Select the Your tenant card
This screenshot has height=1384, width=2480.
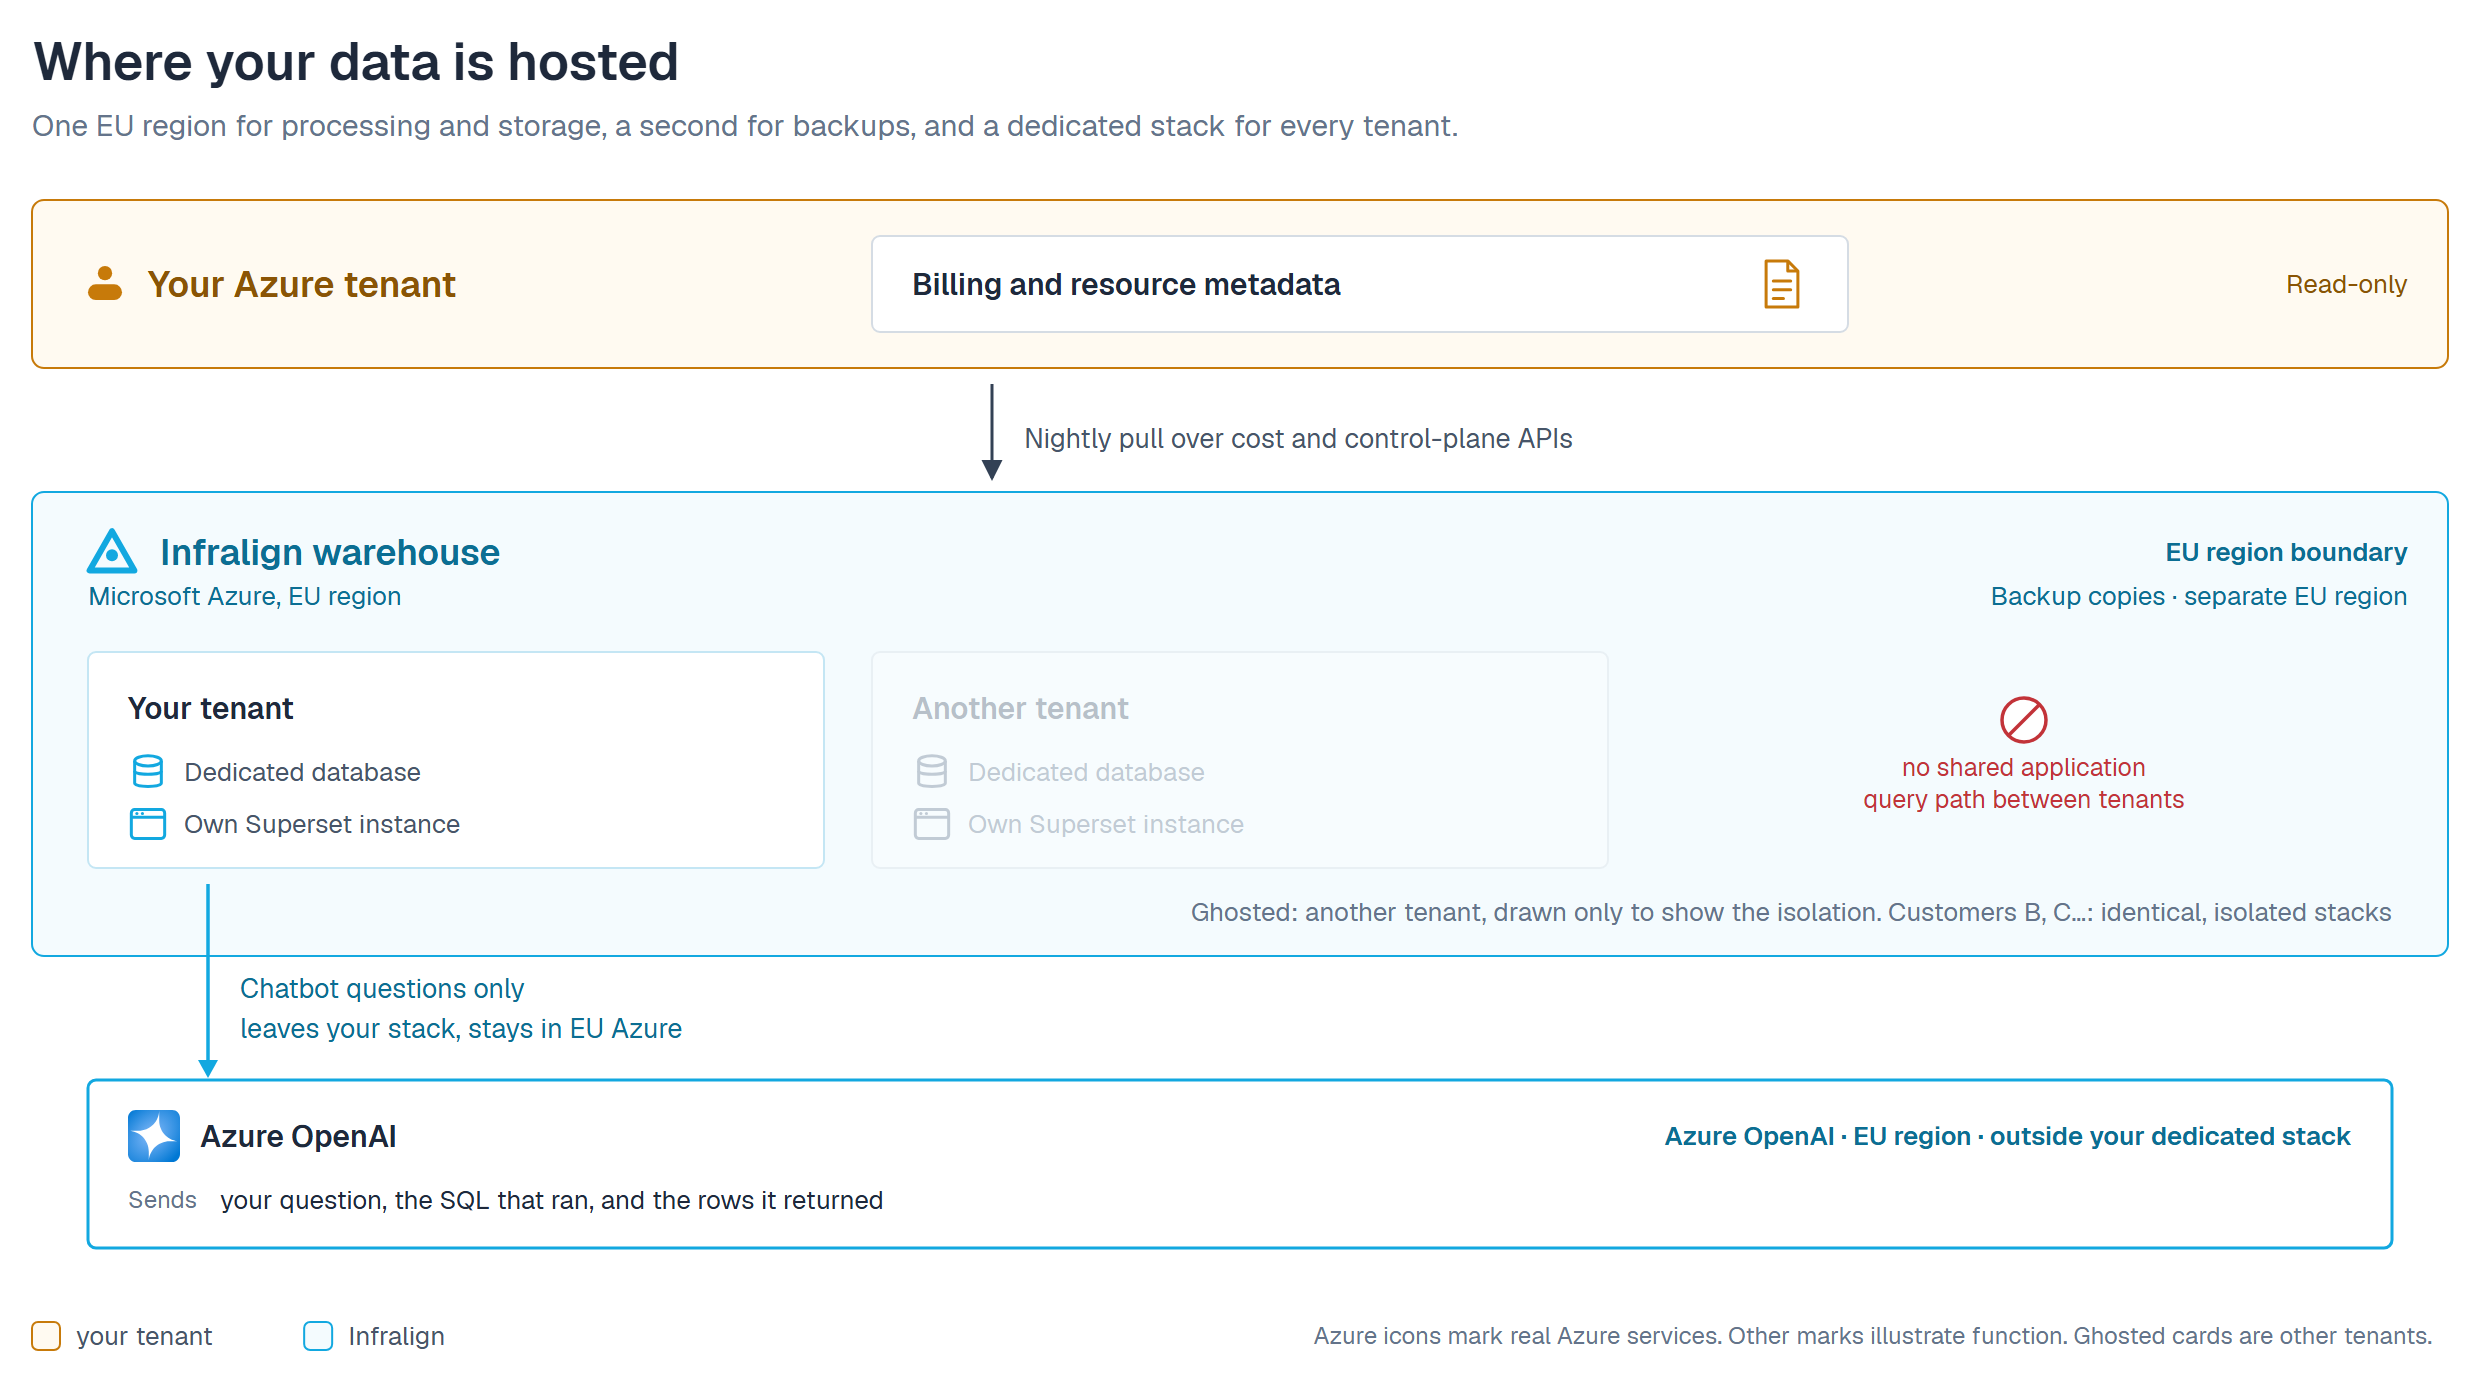pyautogui.click(x=456, y=760)
